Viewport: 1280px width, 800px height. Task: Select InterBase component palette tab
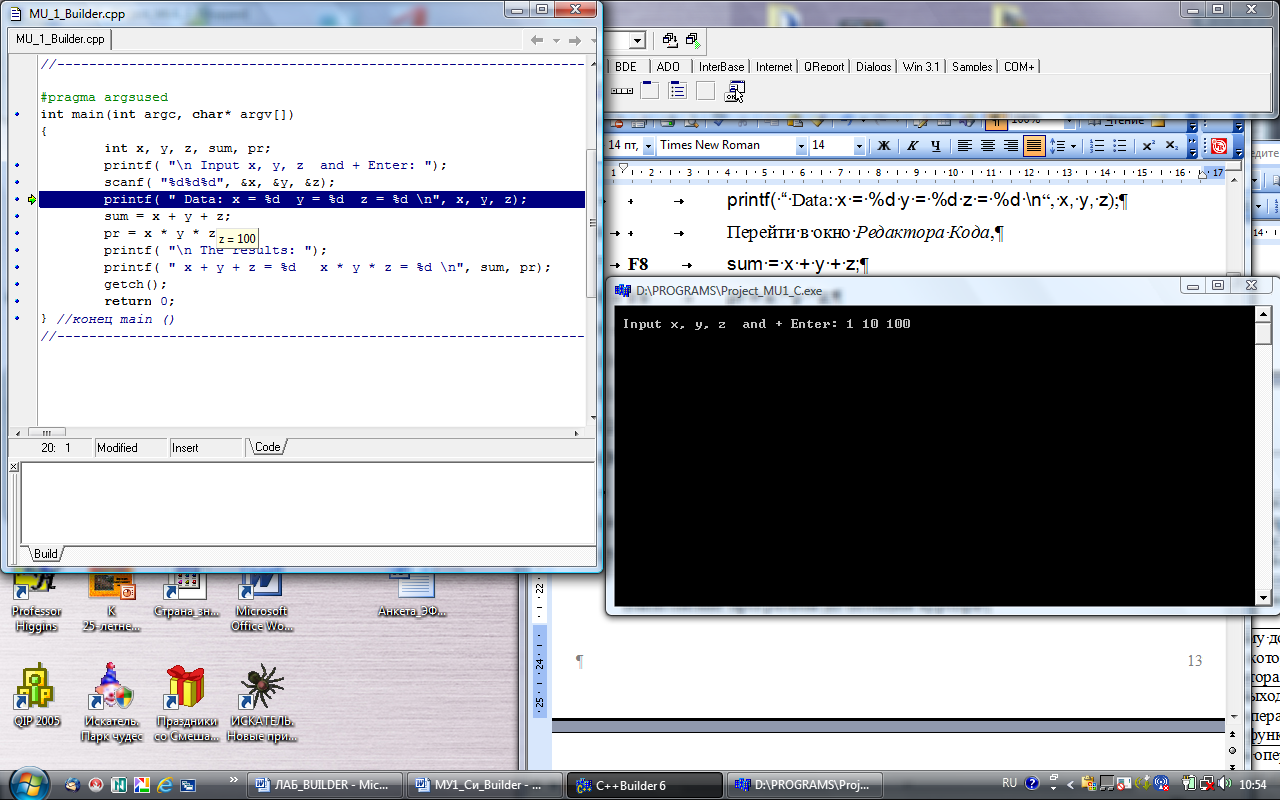coord(721,67)
